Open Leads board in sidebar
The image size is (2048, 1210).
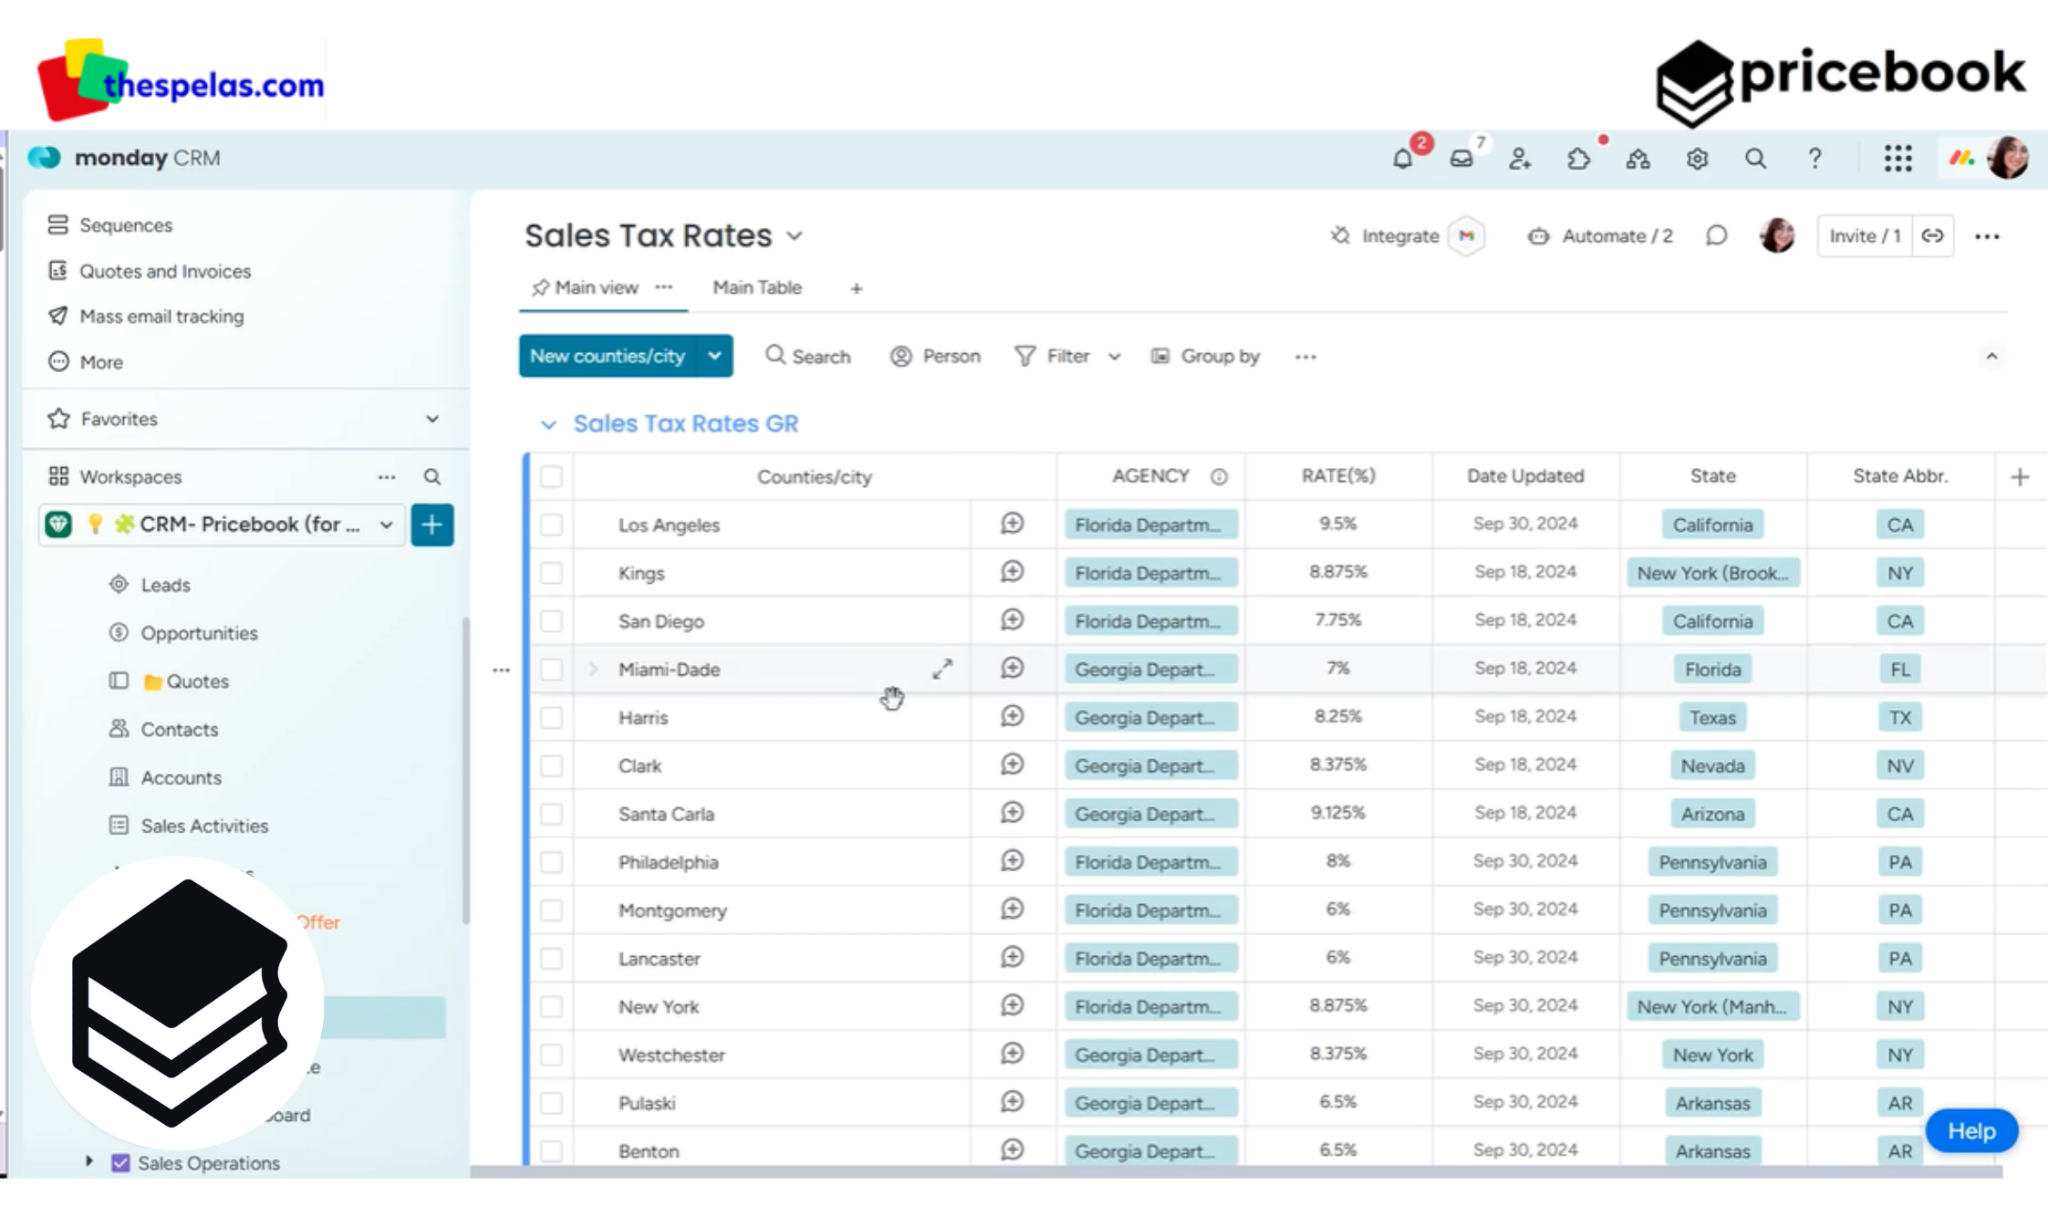tap(165, 585)
